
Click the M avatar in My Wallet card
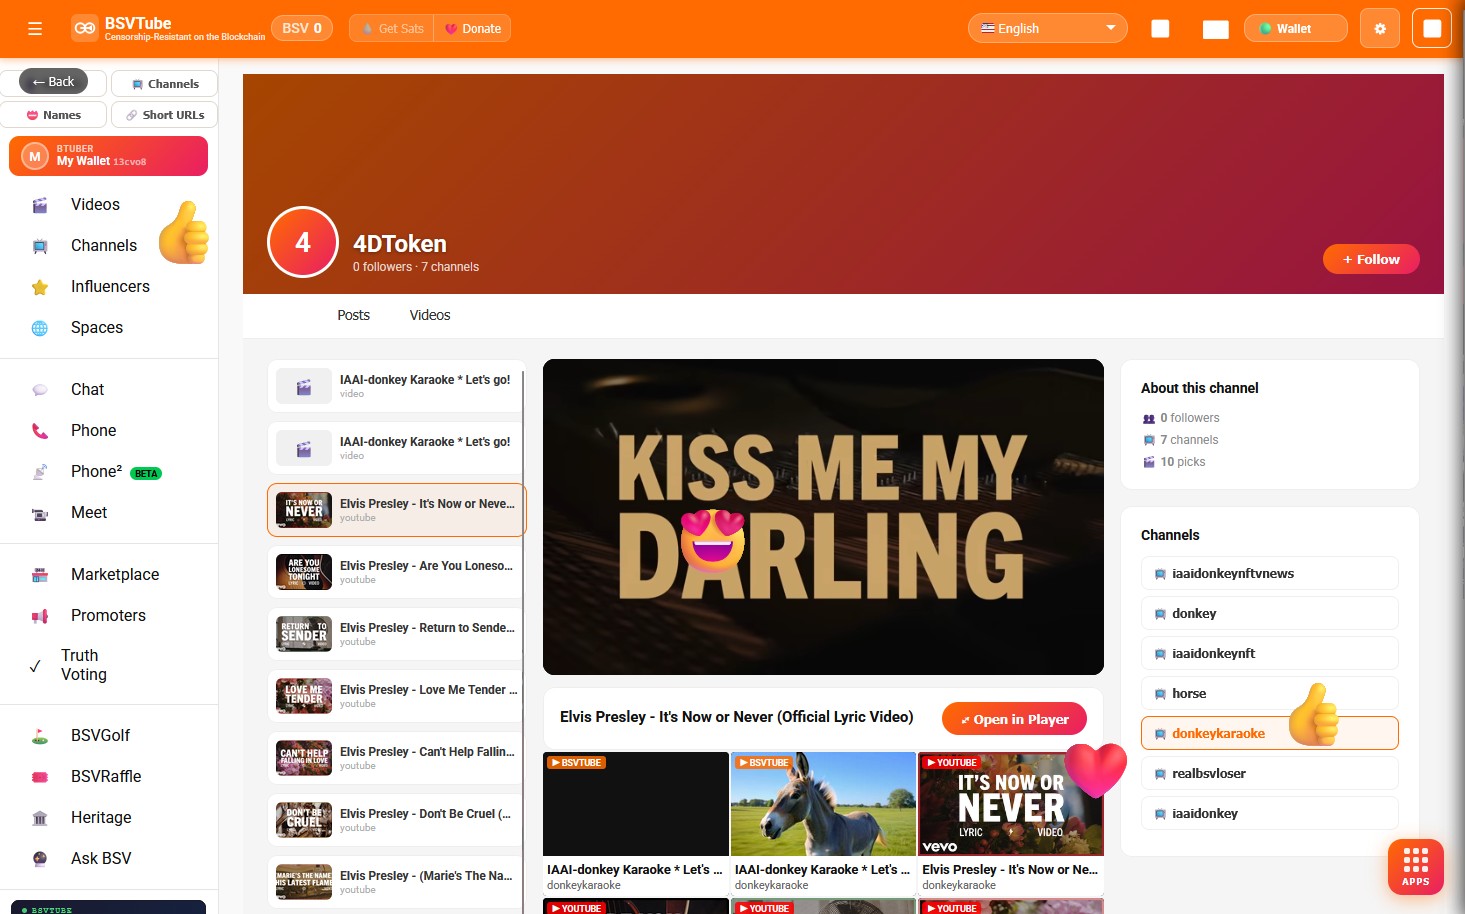coord(34,156)
